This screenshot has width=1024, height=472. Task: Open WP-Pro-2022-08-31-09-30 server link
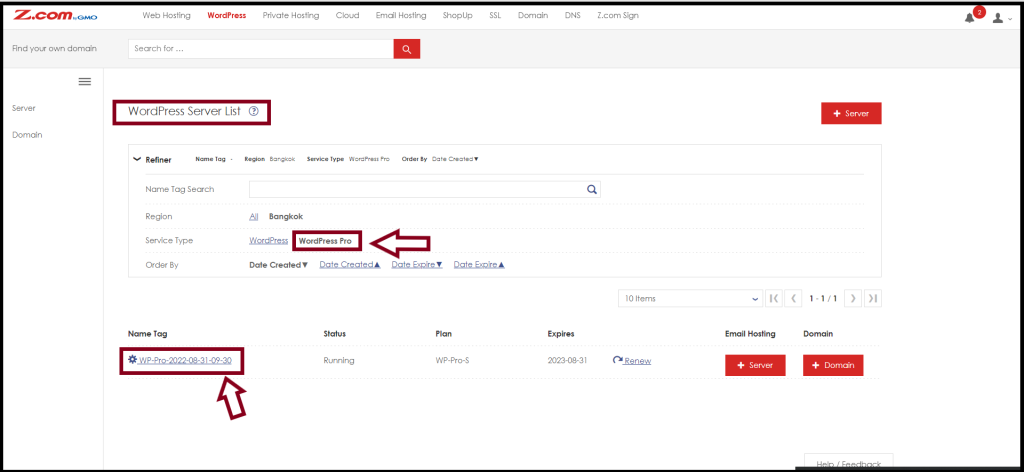tap(185, 360)
